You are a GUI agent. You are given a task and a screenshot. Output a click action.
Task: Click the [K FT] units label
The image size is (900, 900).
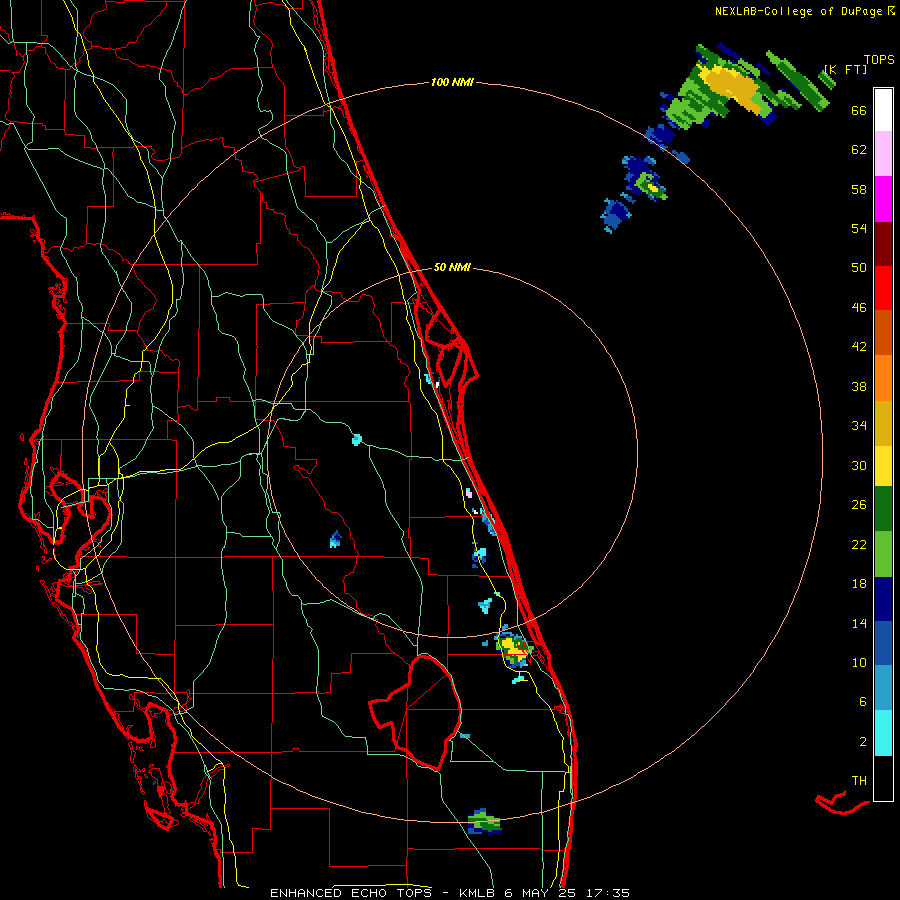point(845,69)
